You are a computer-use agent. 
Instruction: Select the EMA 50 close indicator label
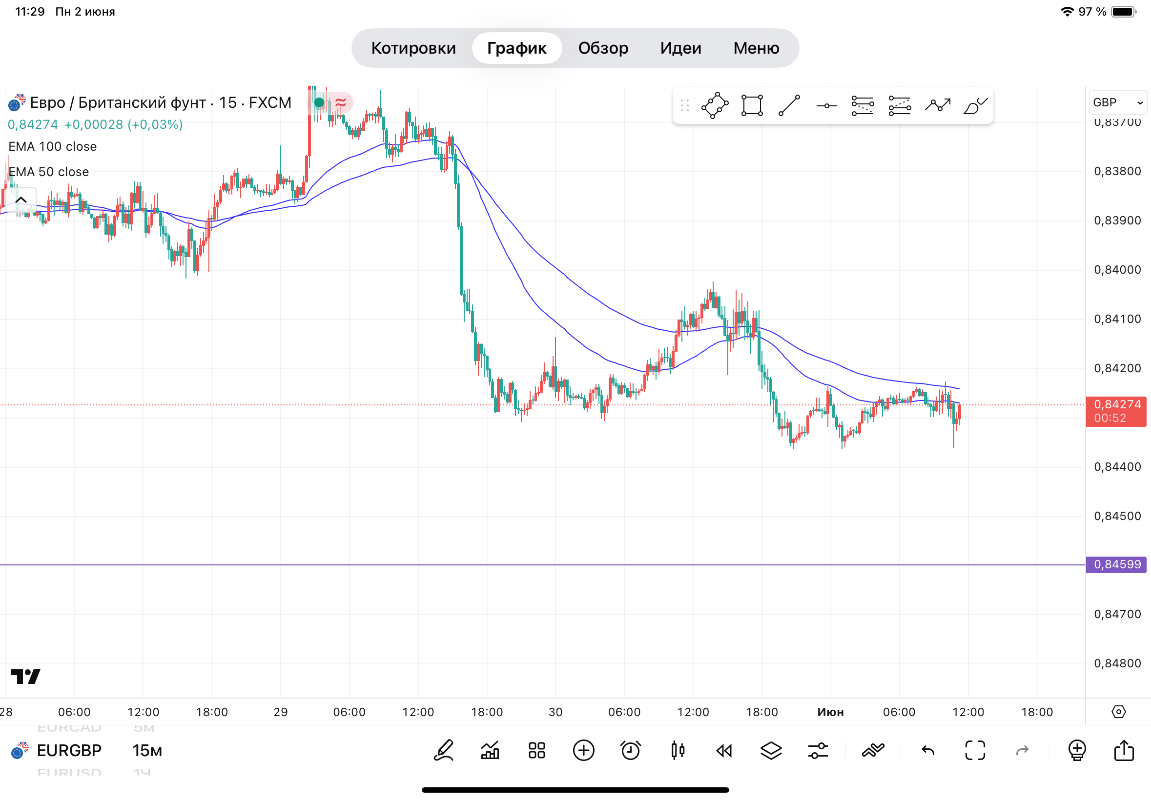coord(48,172)
